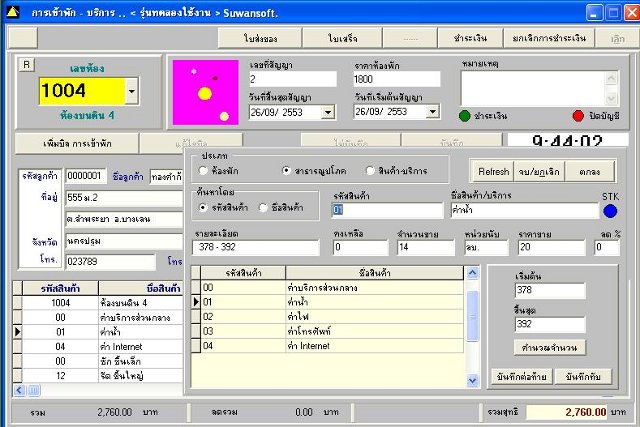The width and height of the screenshot is (640, 427).
Task: Click the red ปิดบัญชี status circle
Action: pyautogui.click(x=578, y=116)
